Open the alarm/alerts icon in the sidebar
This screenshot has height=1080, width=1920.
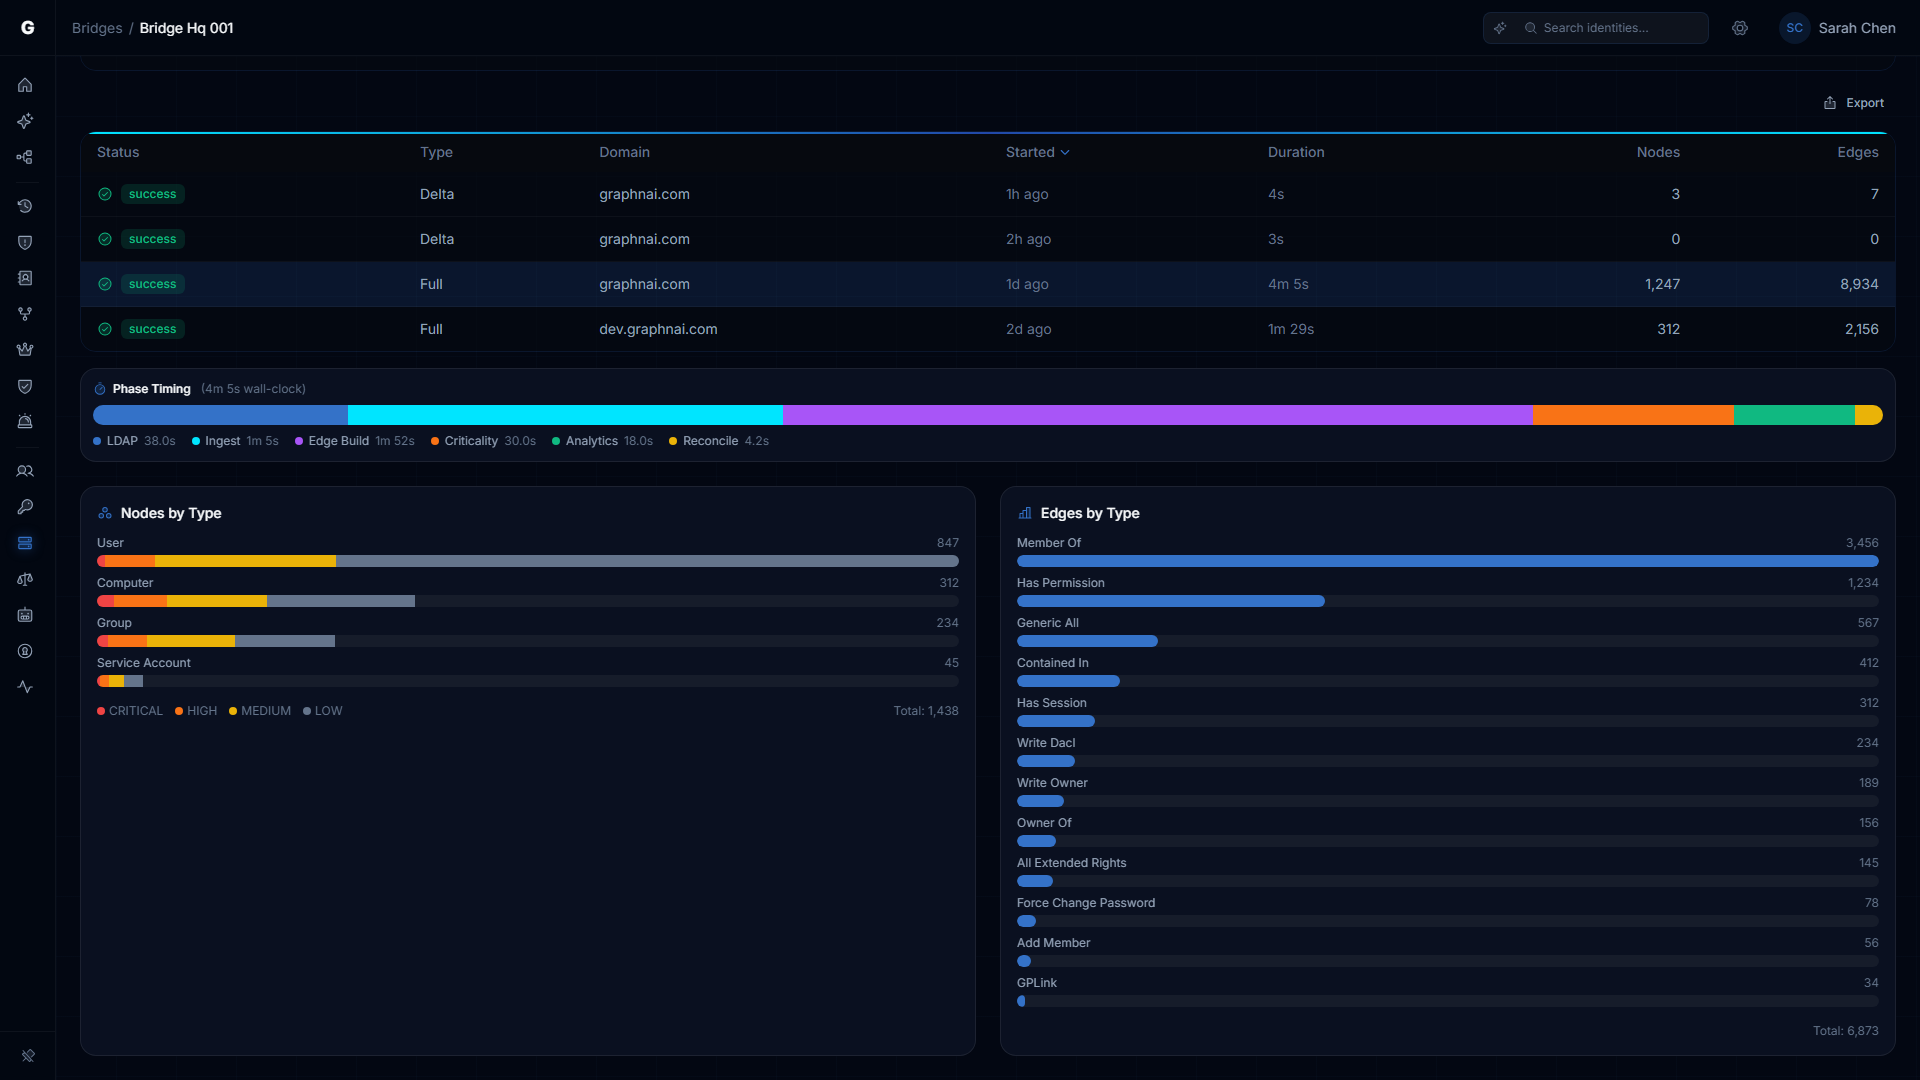(x=25, y=422)
